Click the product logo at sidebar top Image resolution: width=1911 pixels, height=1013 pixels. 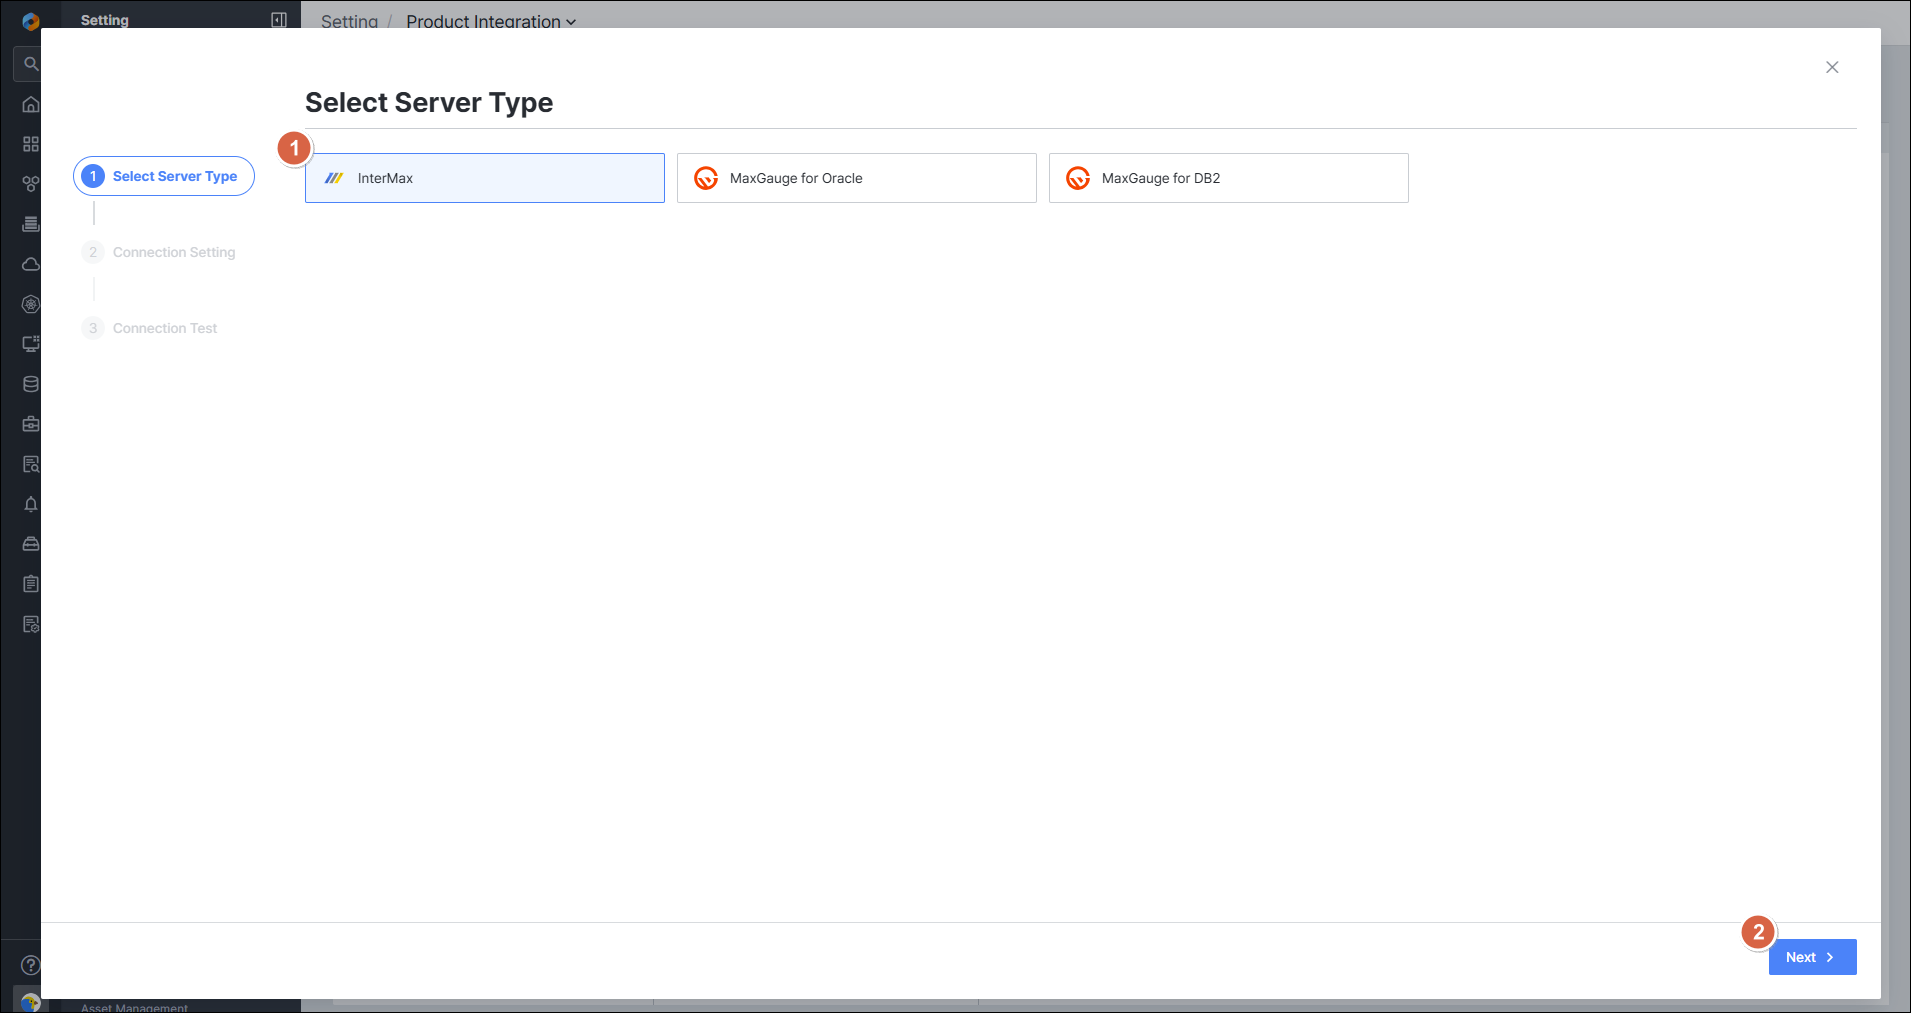click(x=31, y=21)
